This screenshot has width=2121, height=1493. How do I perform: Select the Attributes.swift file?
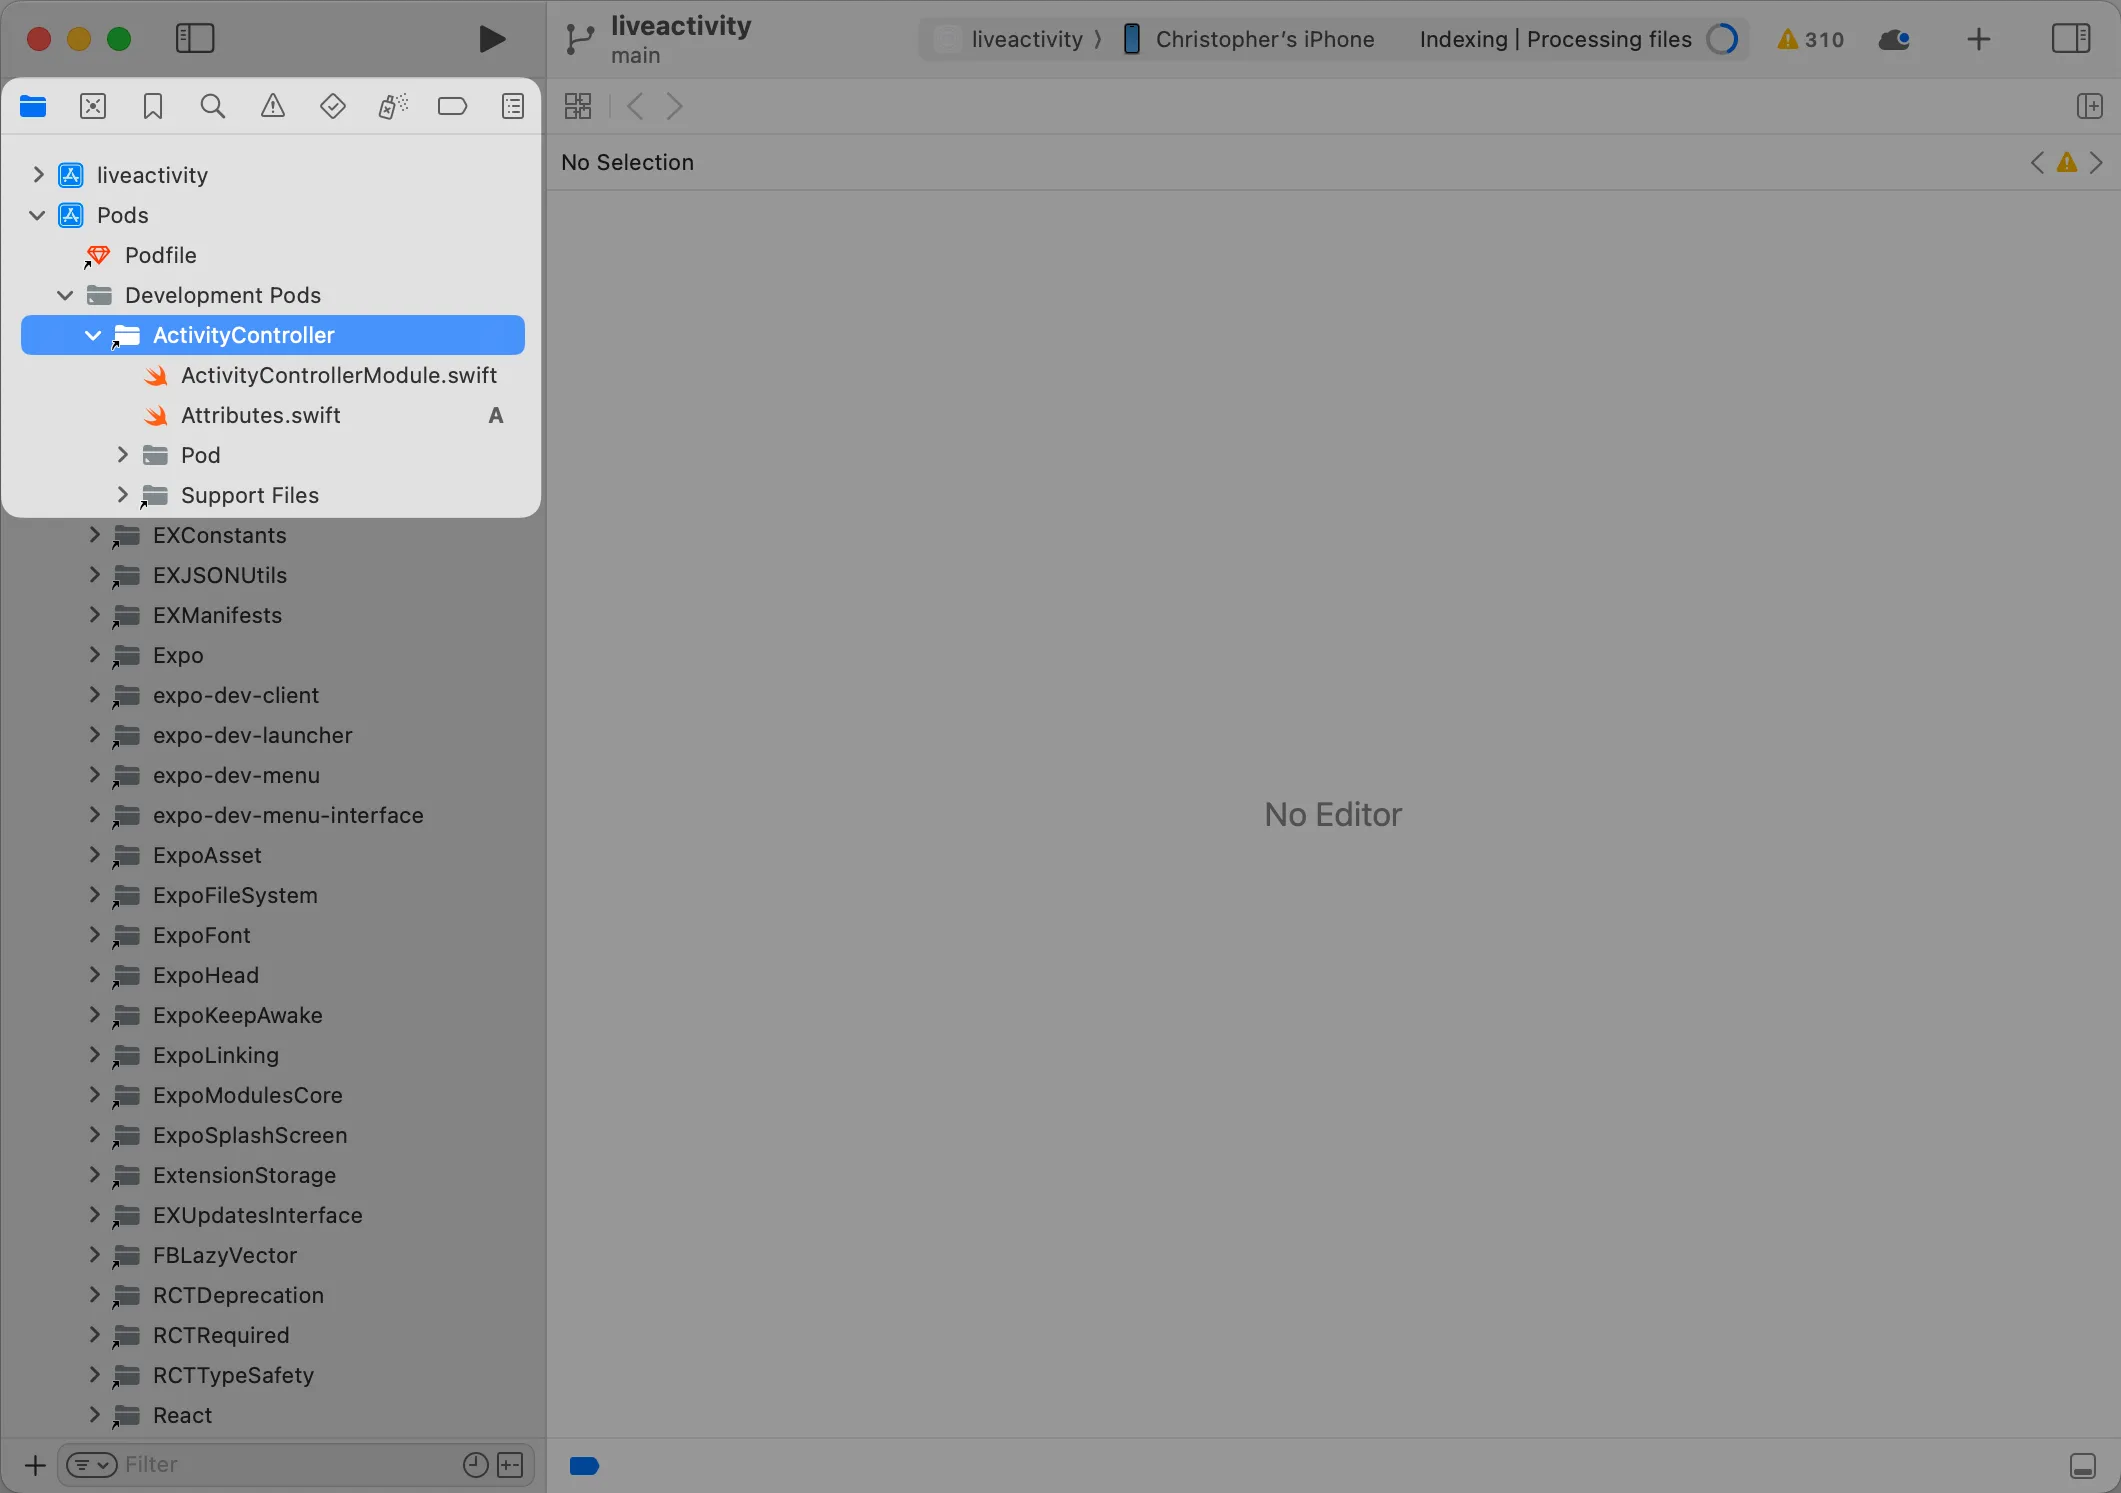pos(261,414)
